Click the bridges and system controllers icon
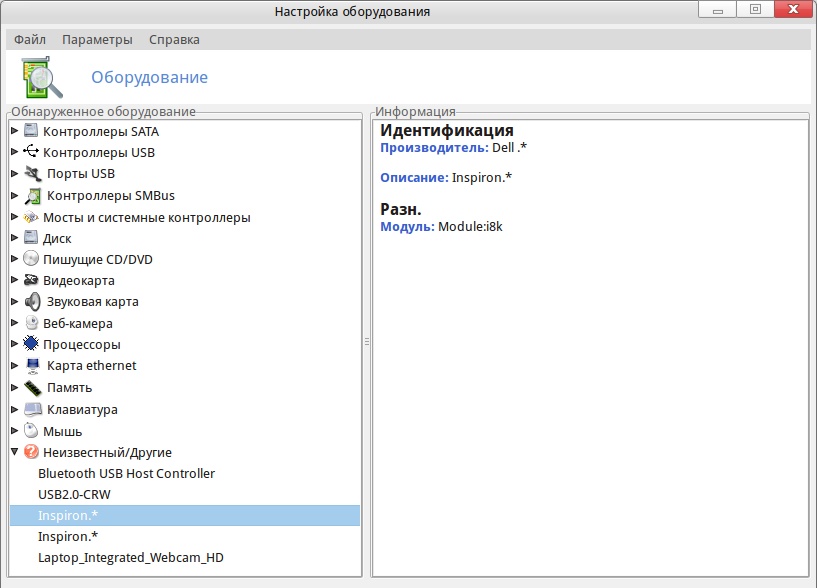Image resolution: width=817 pixels, height=588 pixels. click(31, 217)
